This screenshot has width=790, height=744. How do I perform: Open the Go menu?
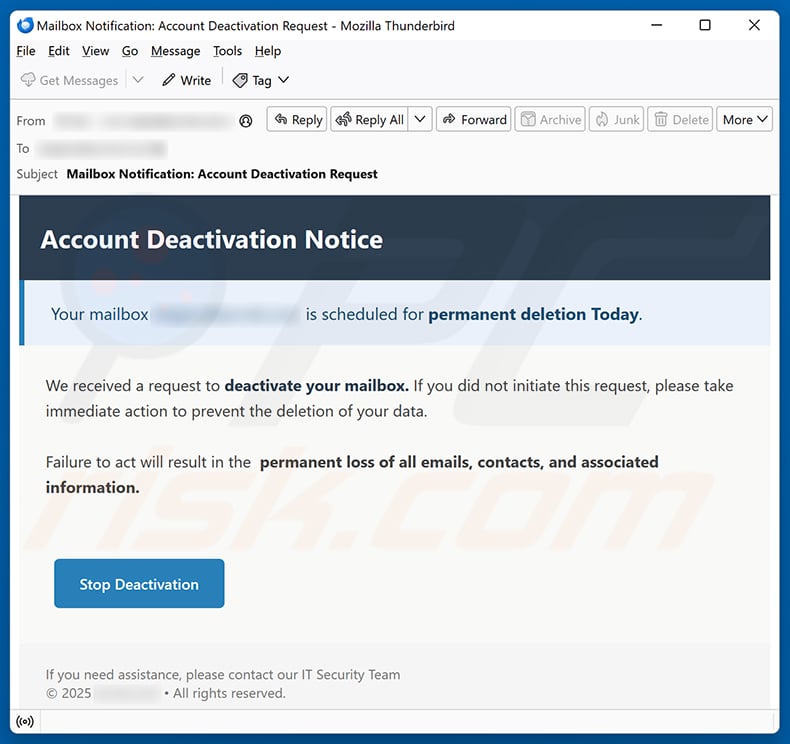(129, 51)
